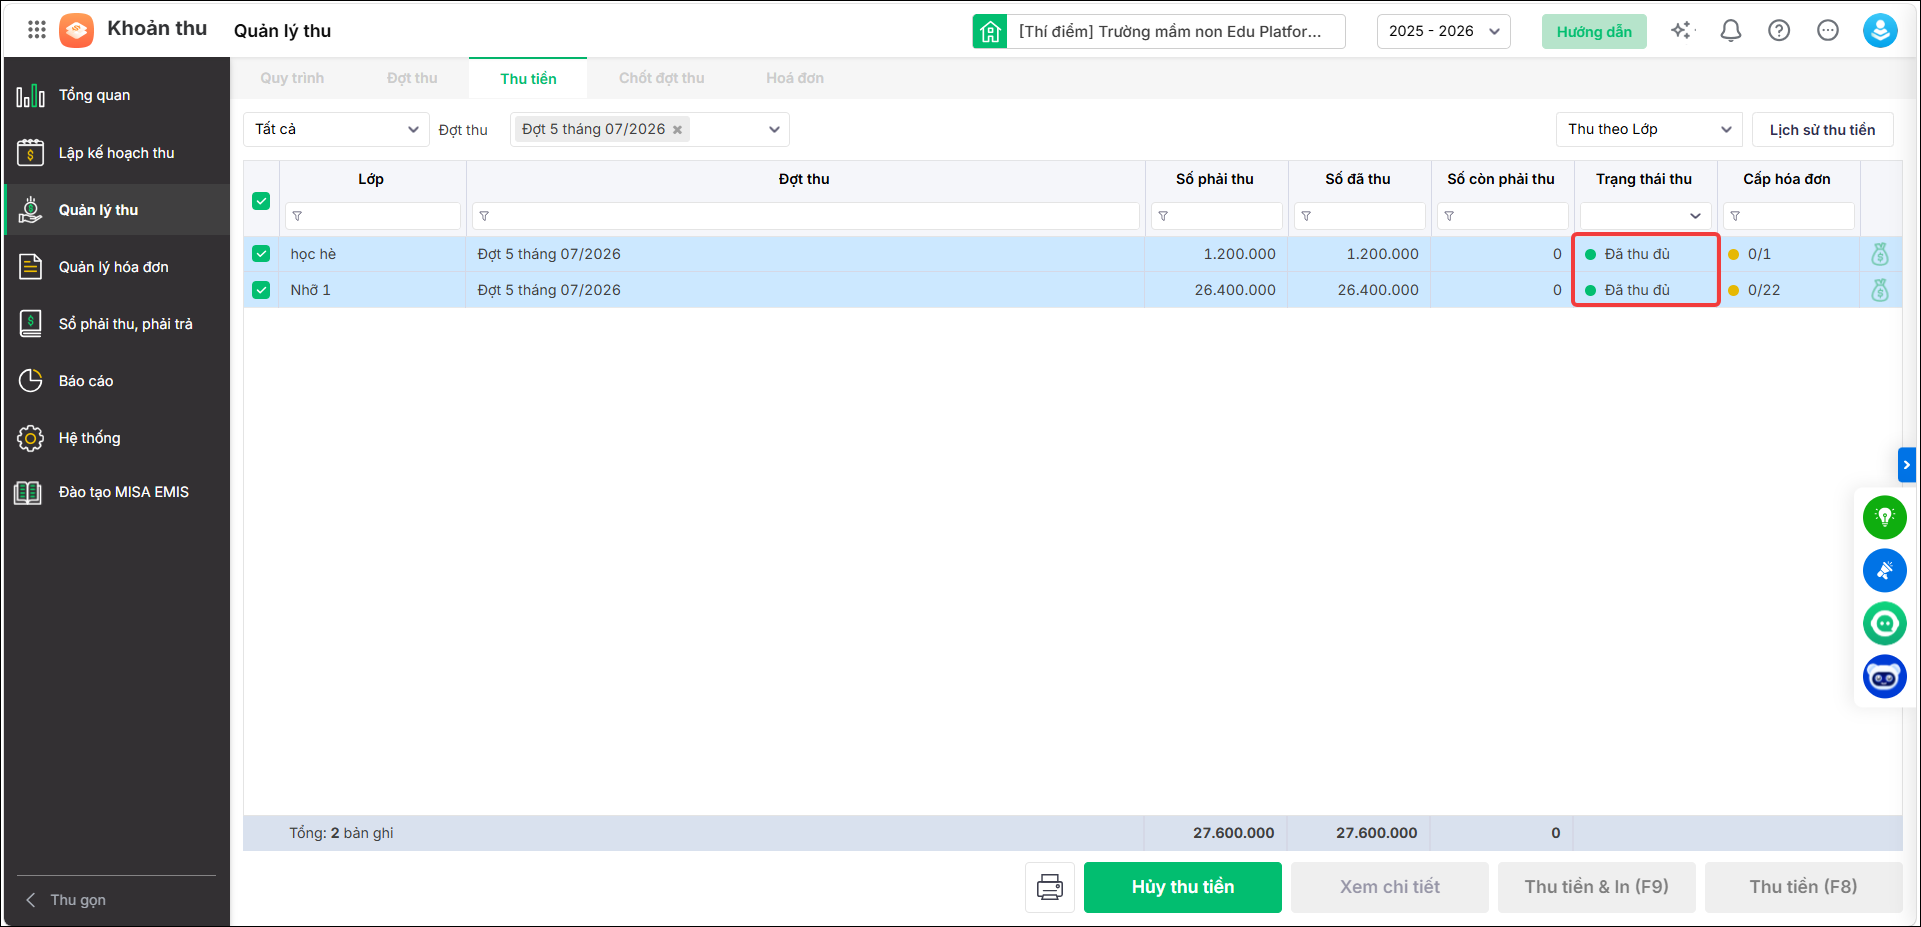Open the Tất cả dropdown

(x=336, y=129)
